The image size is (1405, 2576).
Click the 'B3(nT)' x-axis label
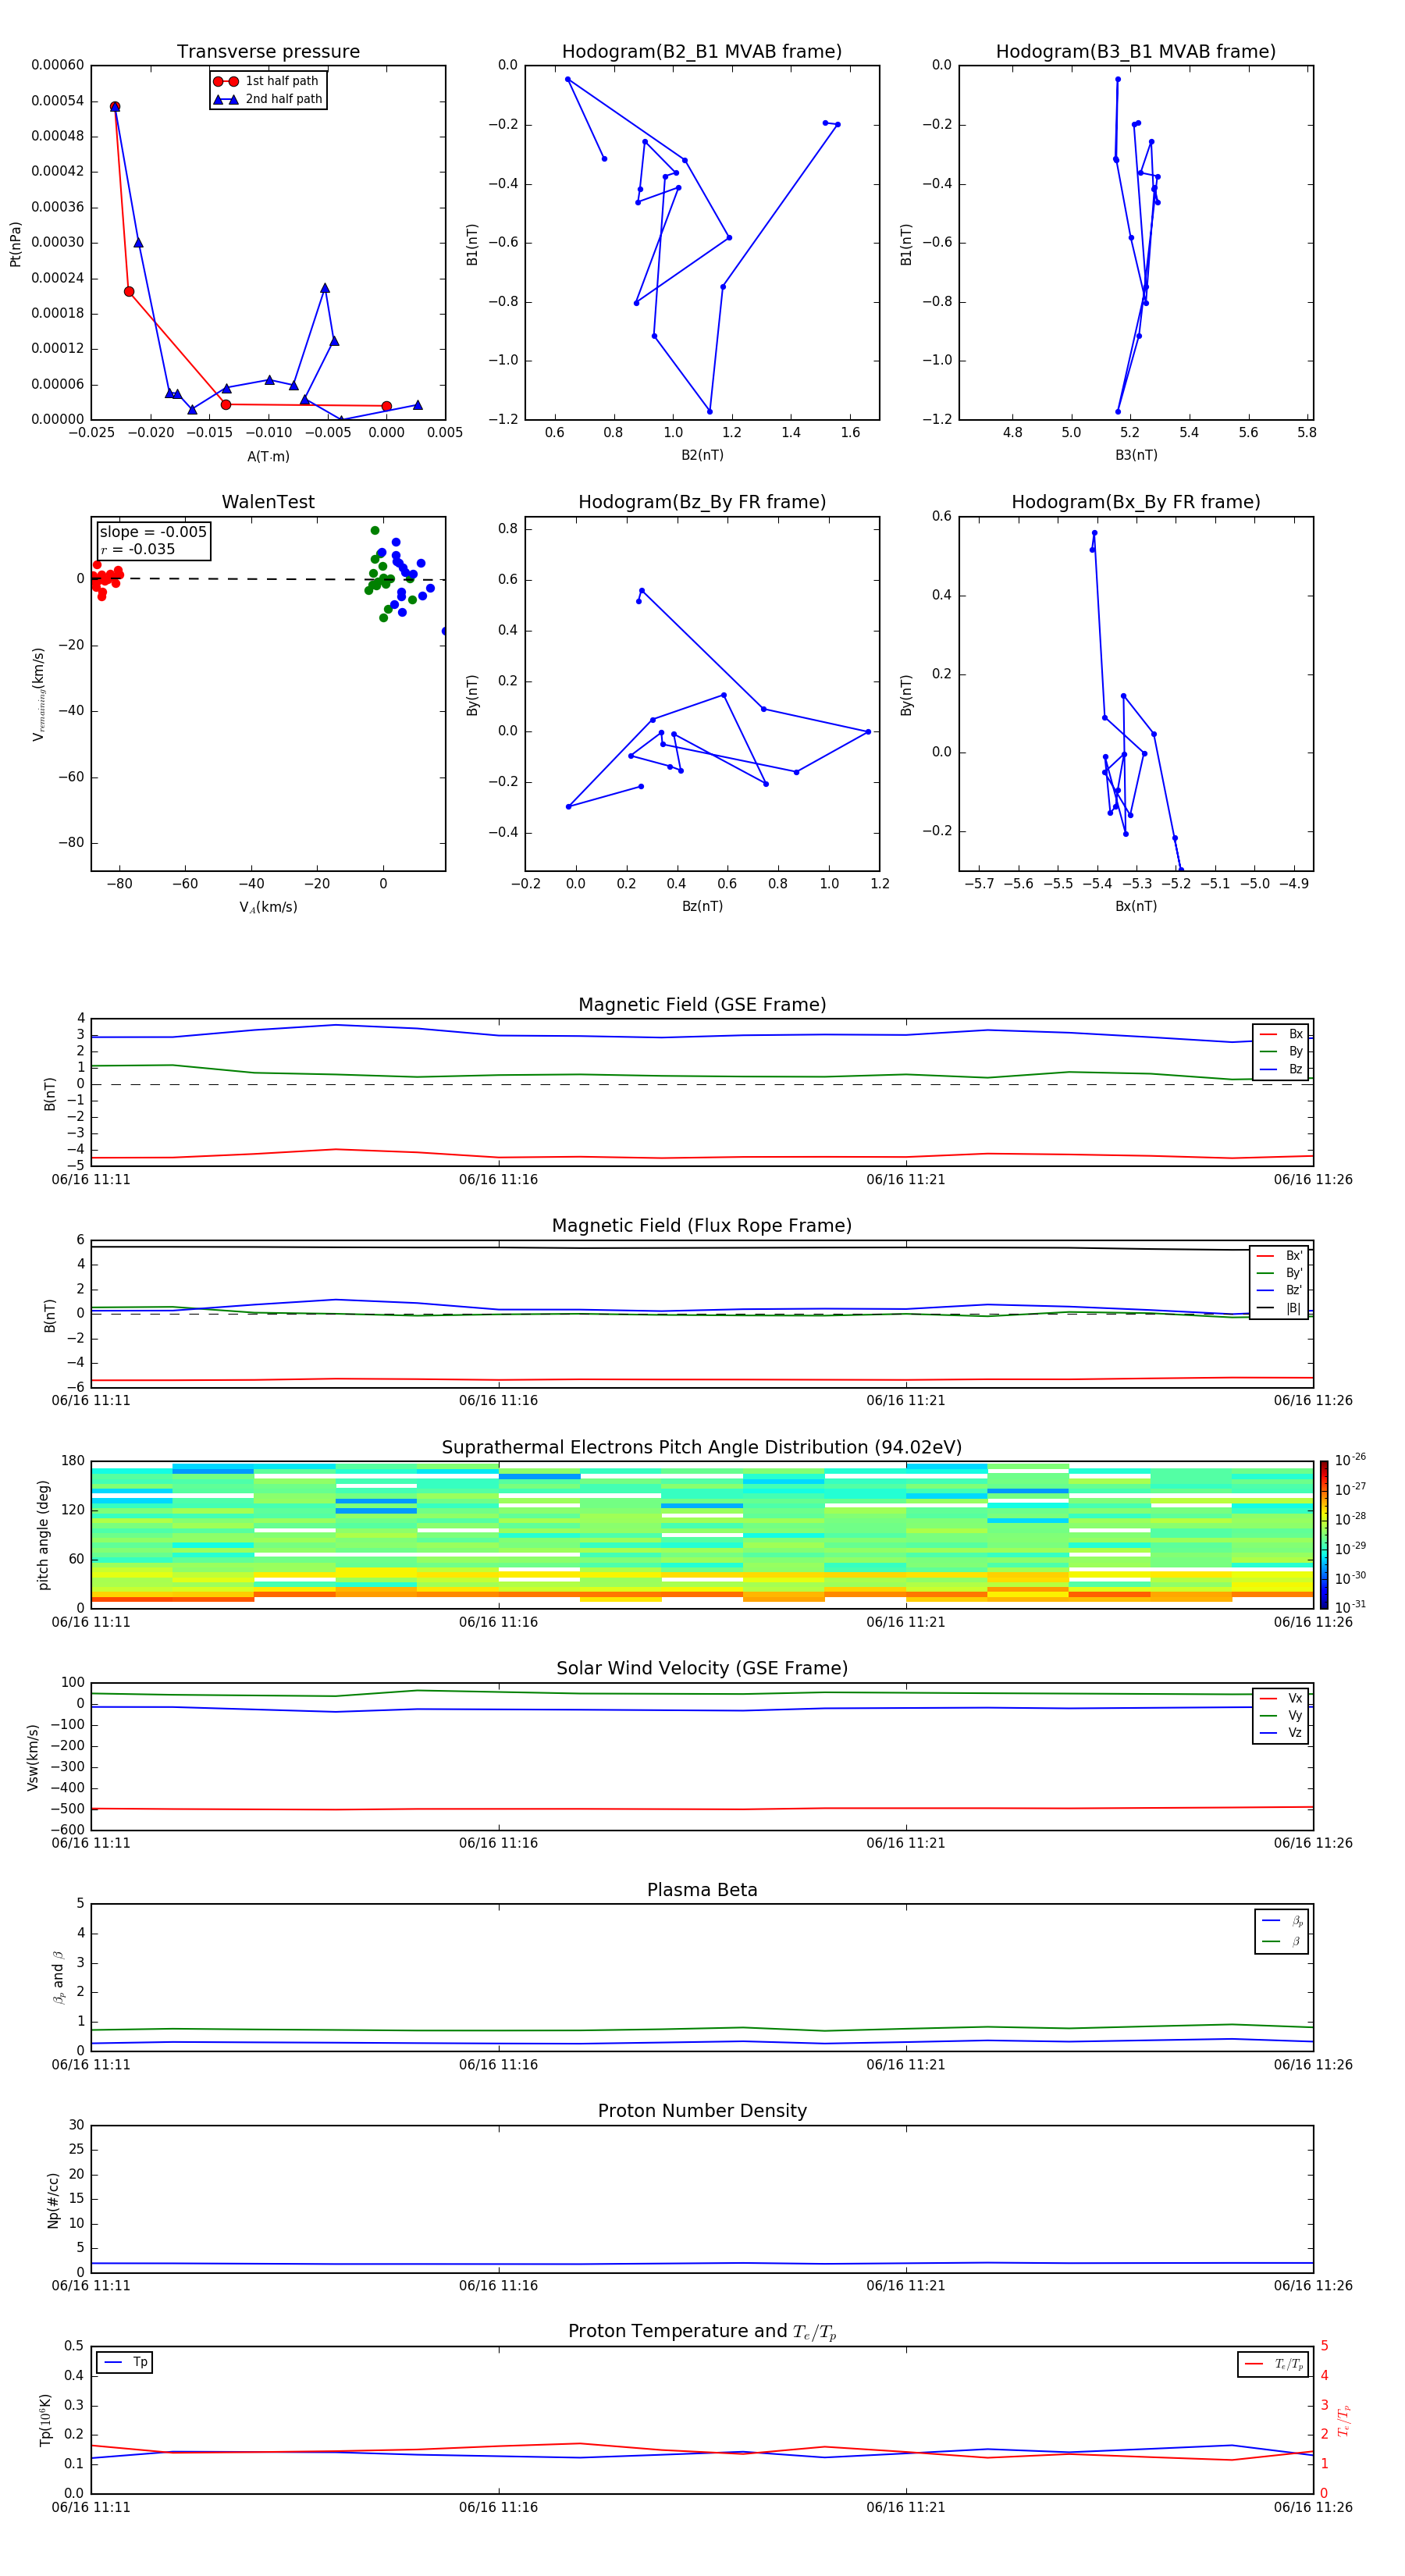(1136, 455)
